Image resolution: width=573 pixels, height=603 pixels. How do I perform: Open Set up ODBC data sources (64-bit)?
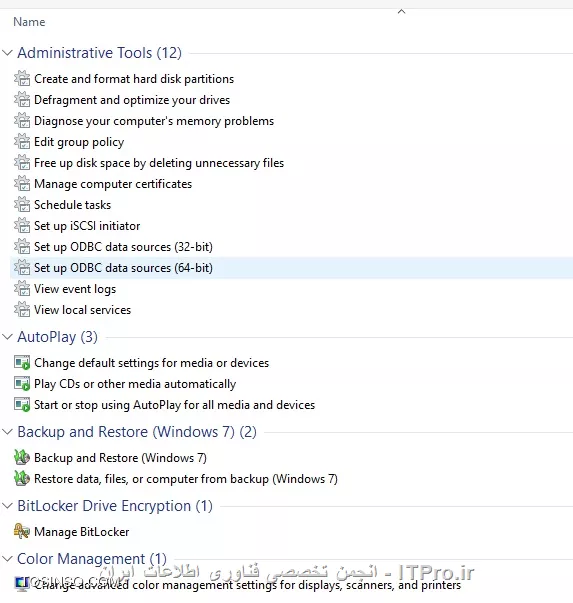click(x=123, y=268)
